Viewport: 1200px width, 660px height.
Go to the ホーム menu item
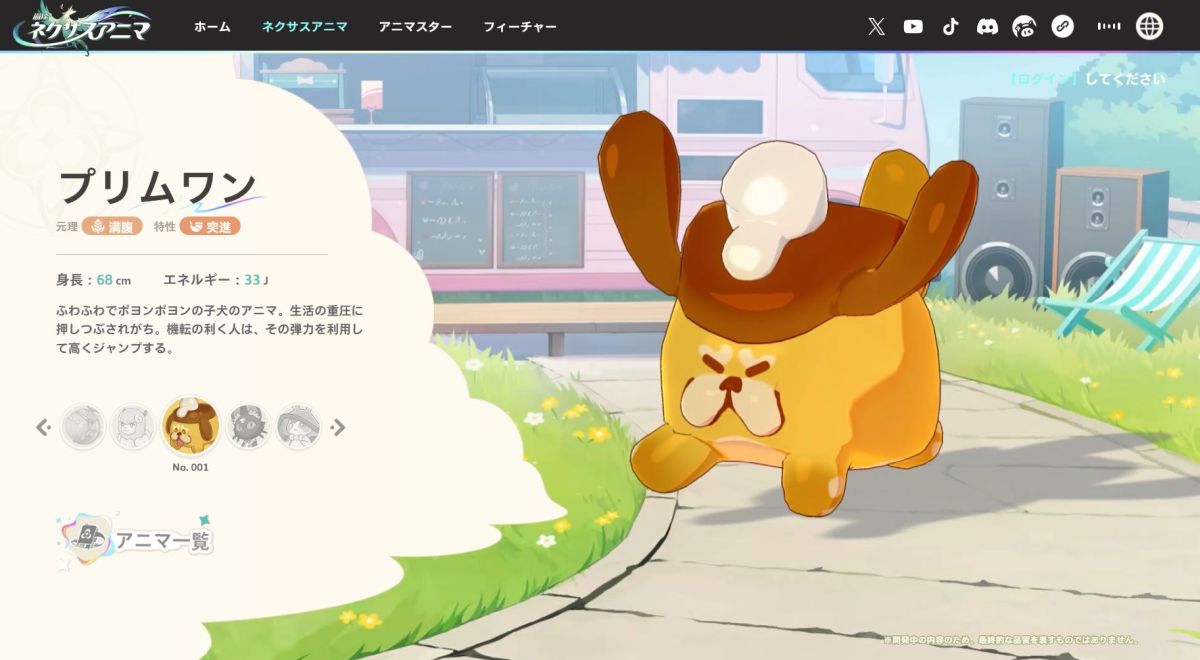(x=212, y=27)
